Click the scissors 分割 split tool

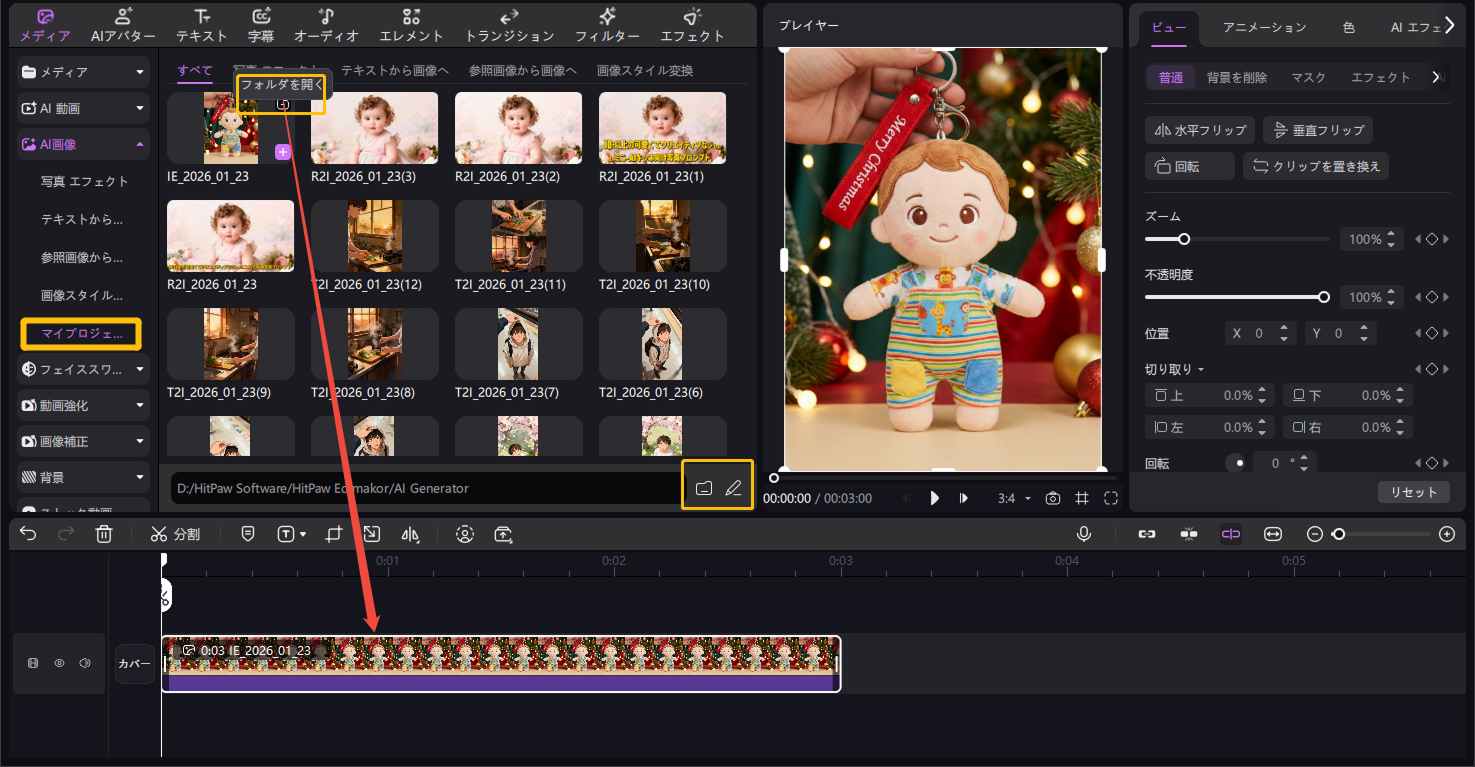[x=176, y=534]
